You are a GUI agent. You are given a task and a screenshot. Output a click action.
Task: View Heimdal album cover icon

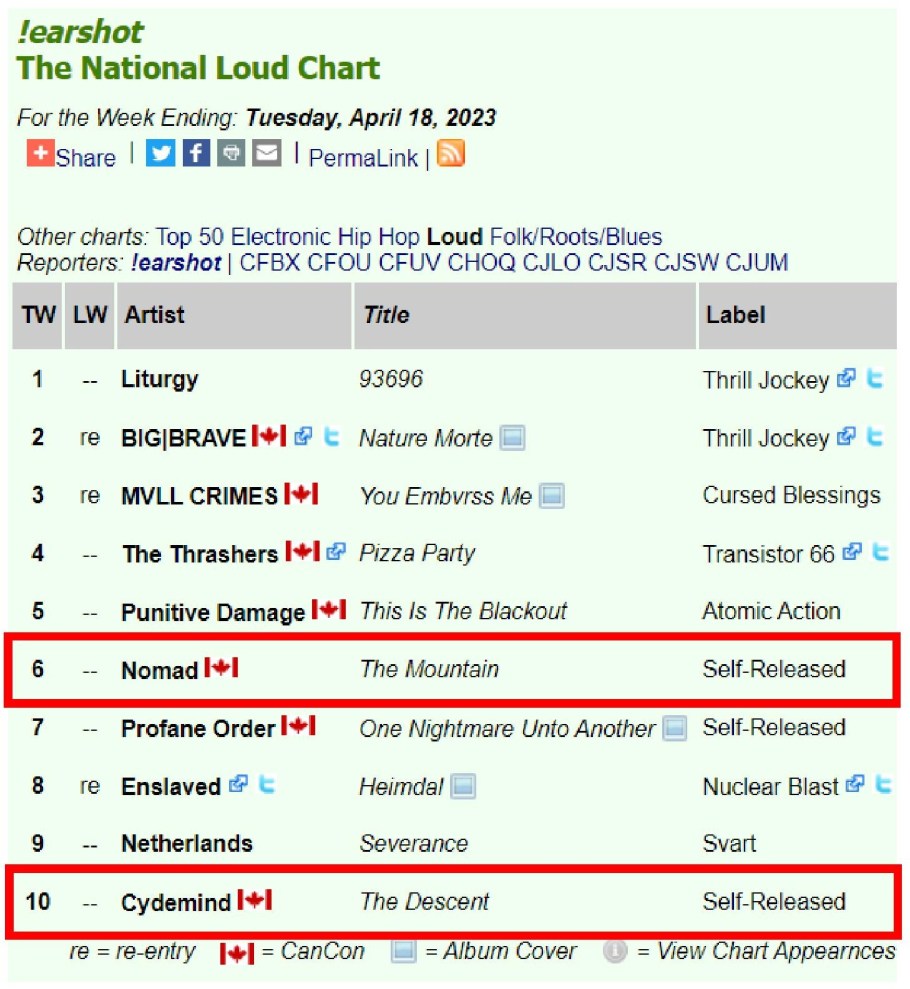462,787
